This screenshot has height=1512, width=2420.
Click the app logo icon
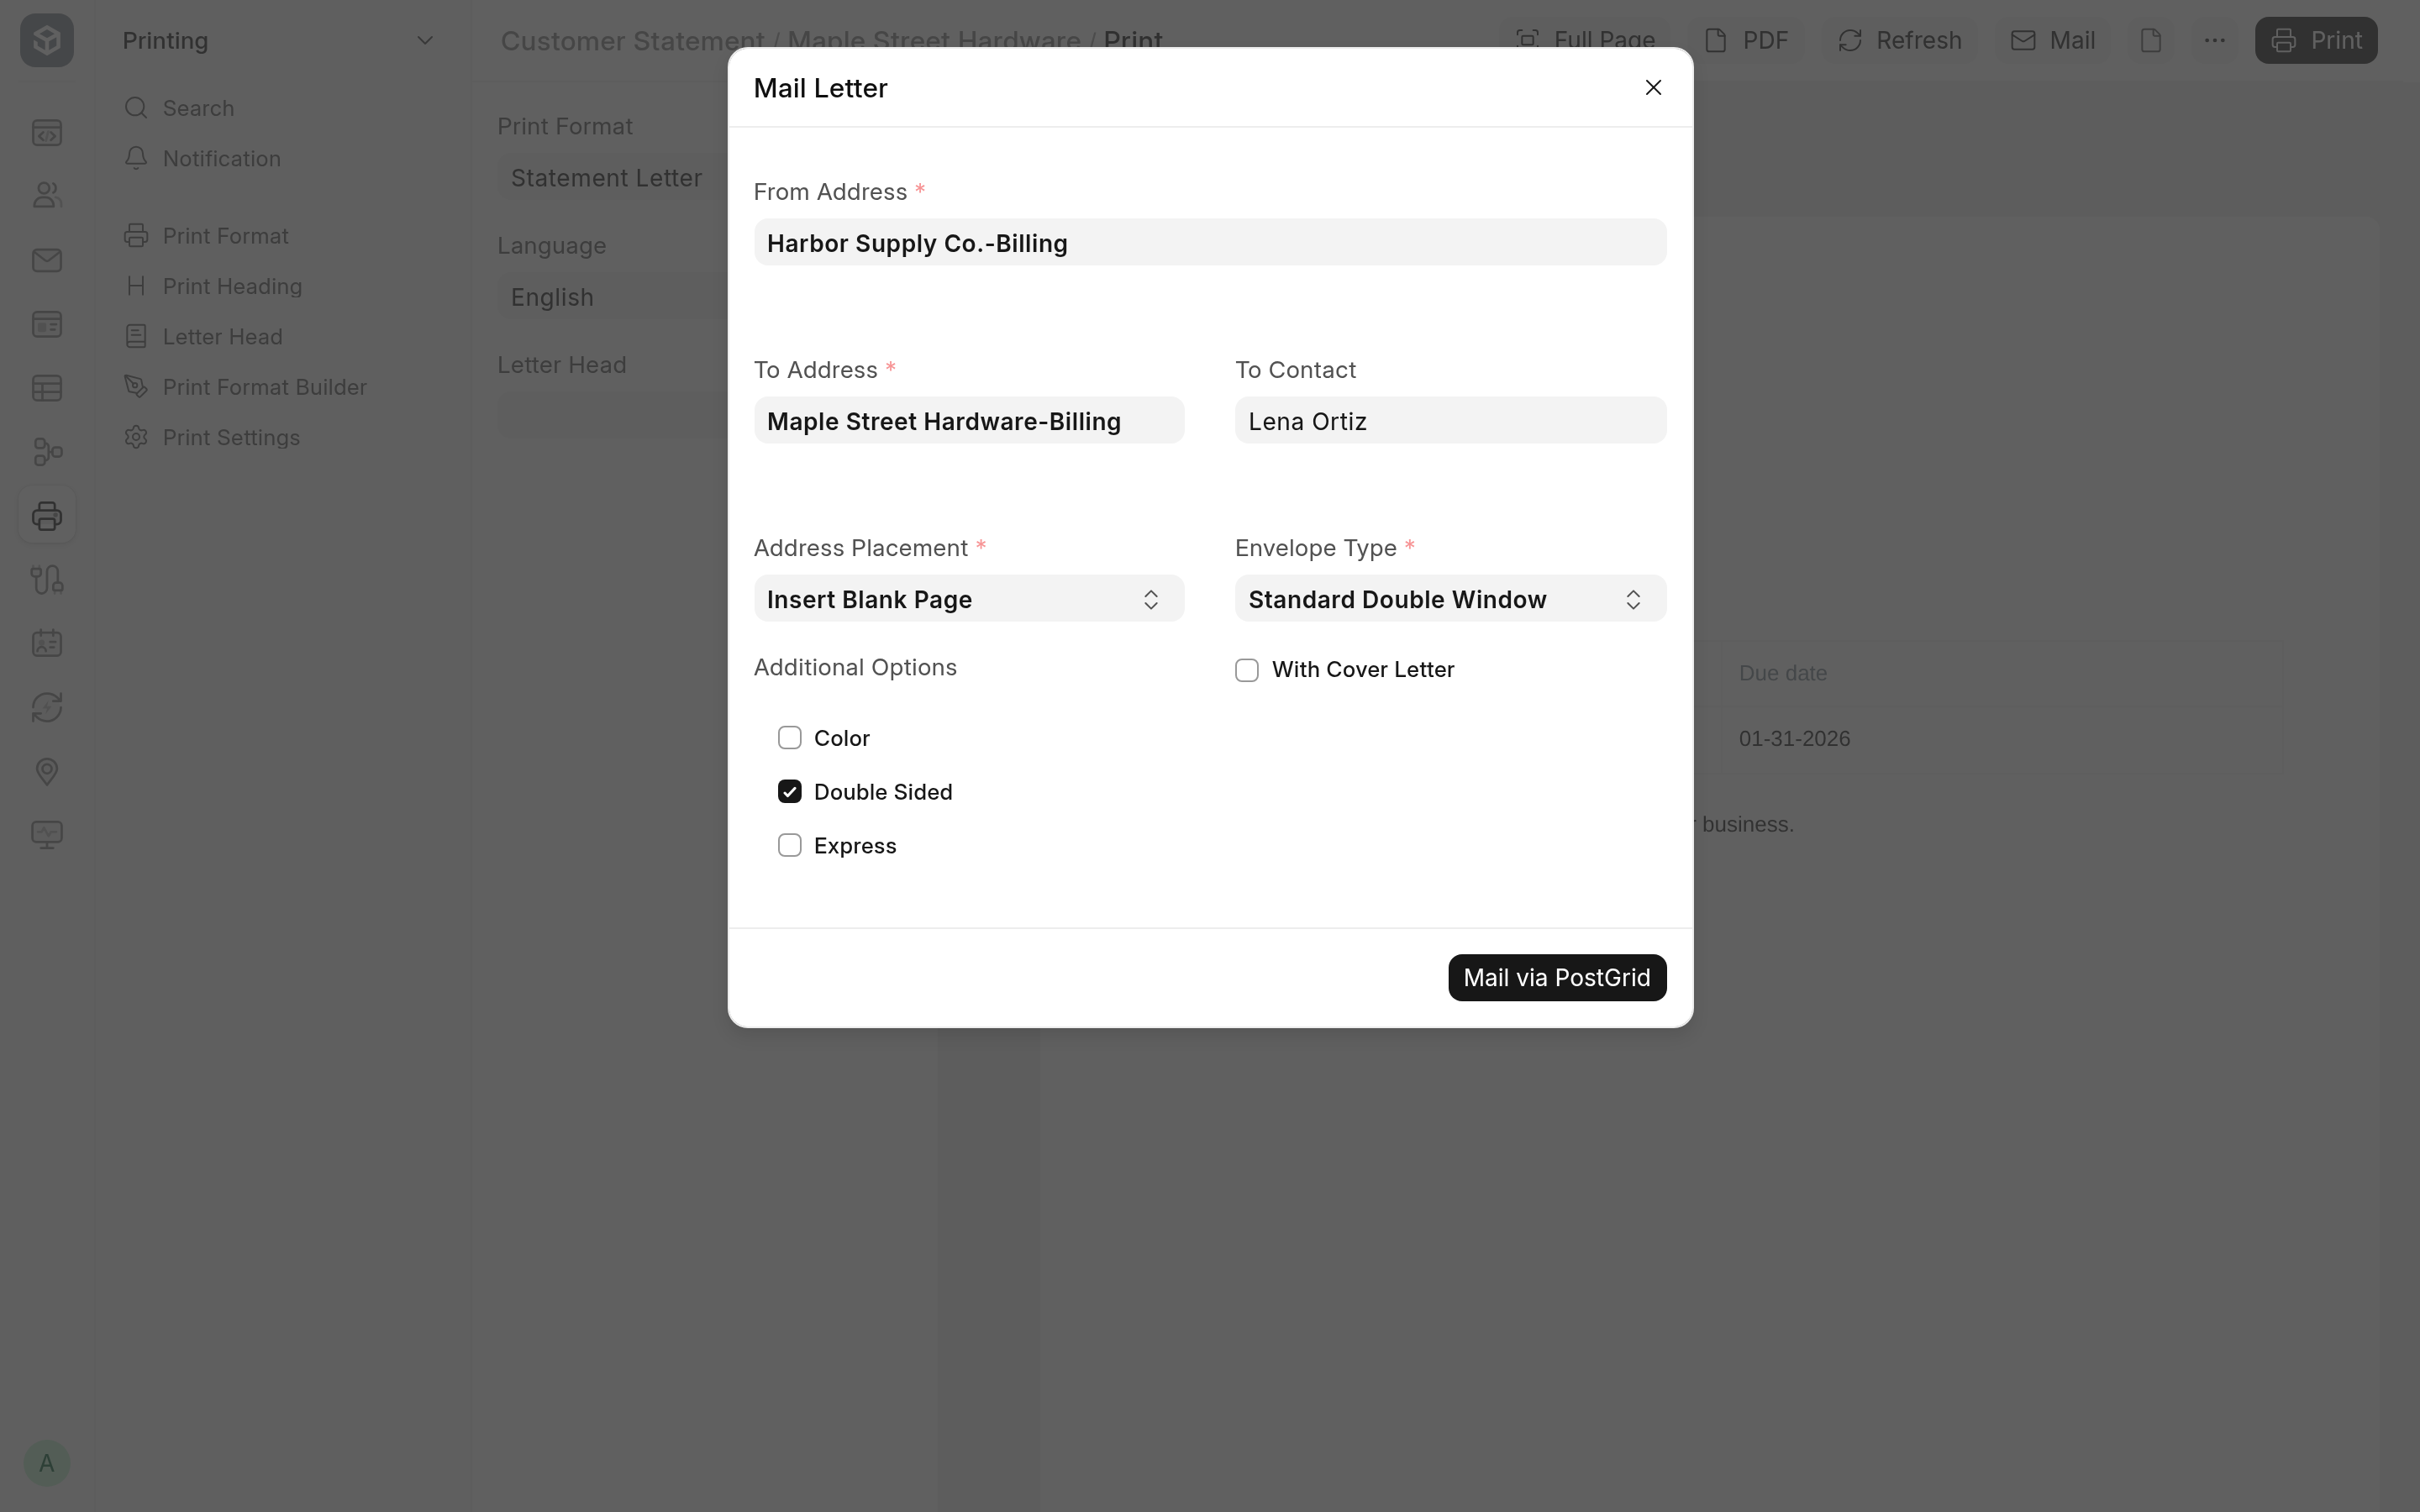coord(47,41)
